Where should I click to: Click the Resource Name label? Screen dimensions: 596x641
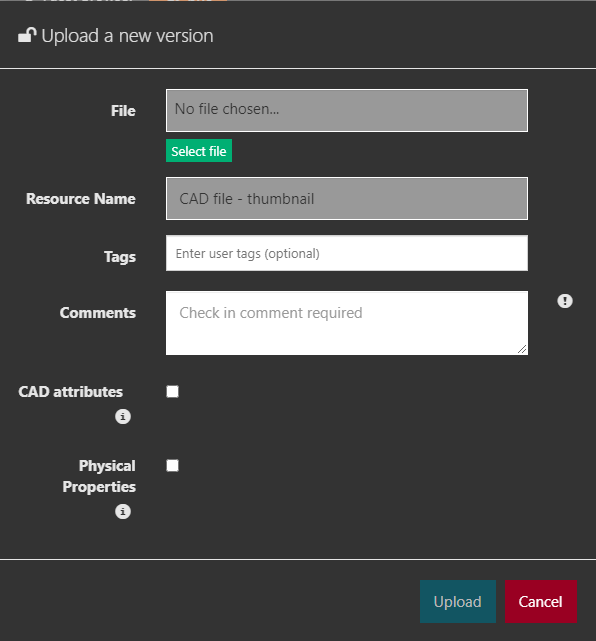click(81, 199)
